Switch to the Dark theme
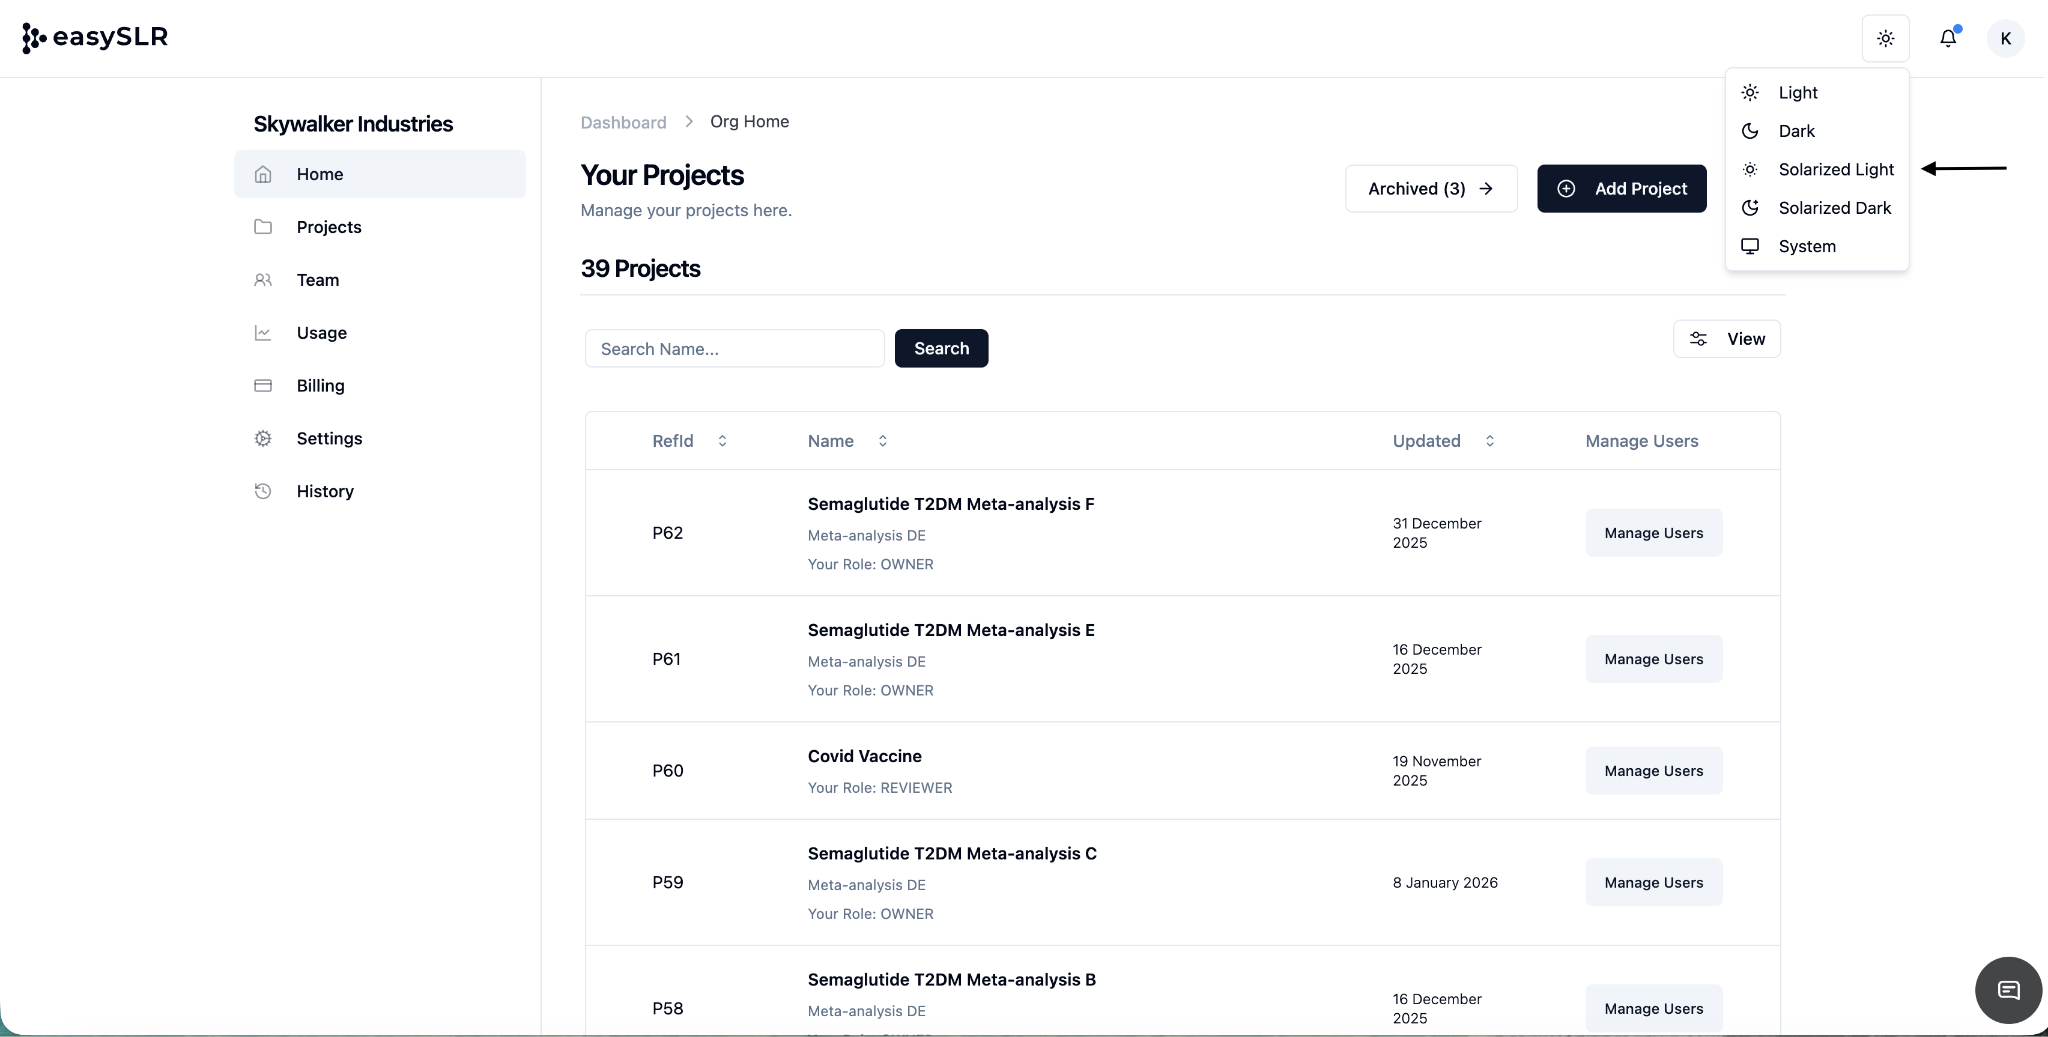The width and height of the screenshot is (2048, 1037). click(1796, 131)
